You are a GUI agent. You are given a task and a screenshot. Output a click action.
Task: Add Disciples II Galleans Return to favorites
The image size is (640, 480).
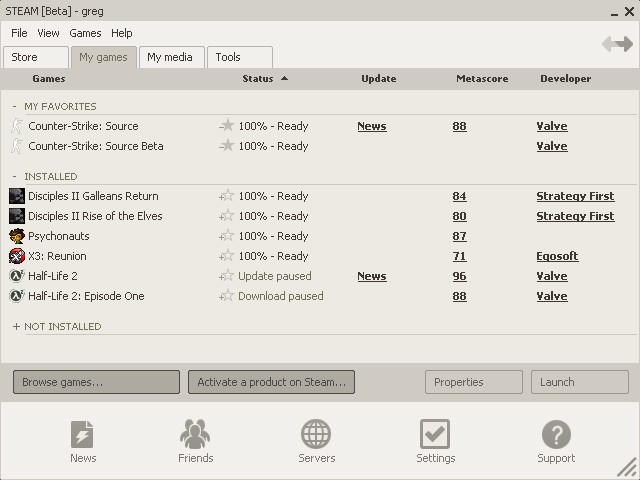(227, 196)
